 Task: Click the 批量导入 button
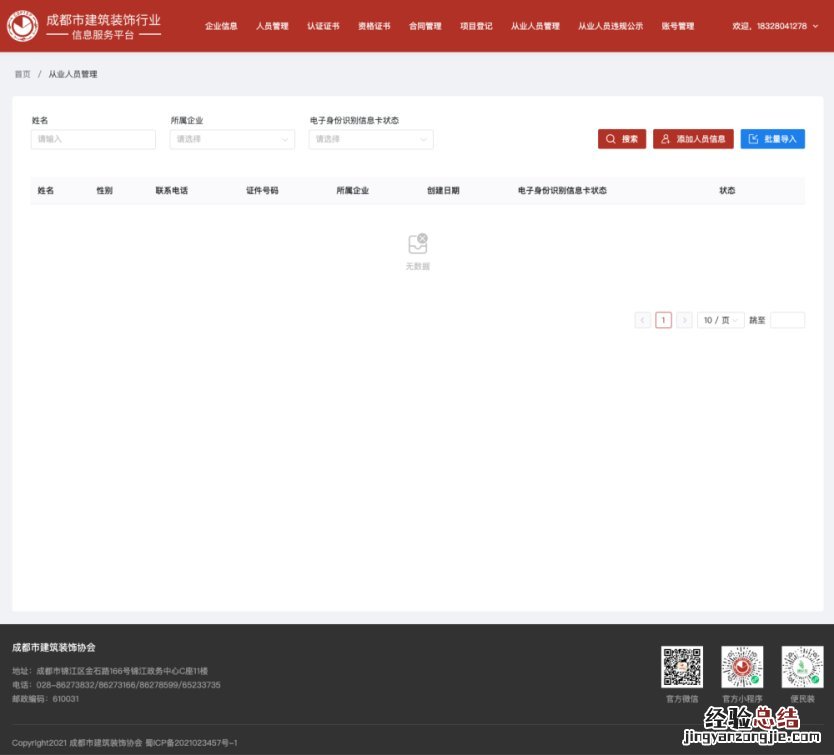click(x=772, y=139)
